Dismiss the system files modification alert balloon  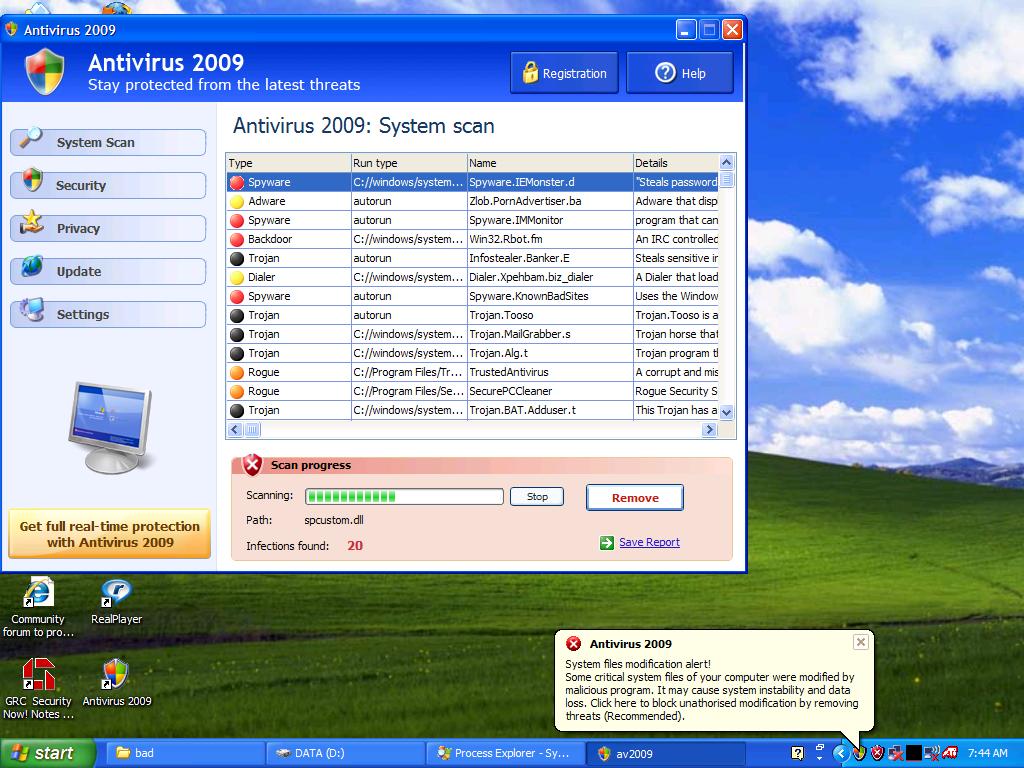(859, 643)
